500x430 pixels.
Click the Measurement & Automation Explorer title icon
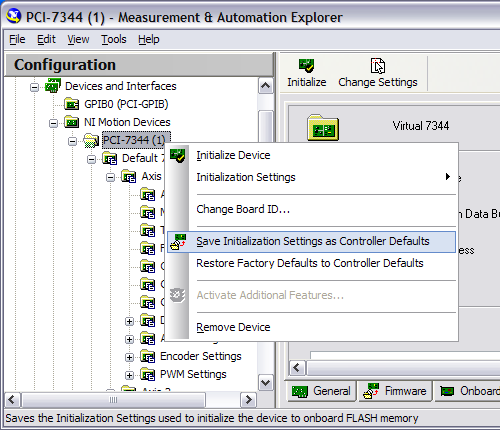14,17
